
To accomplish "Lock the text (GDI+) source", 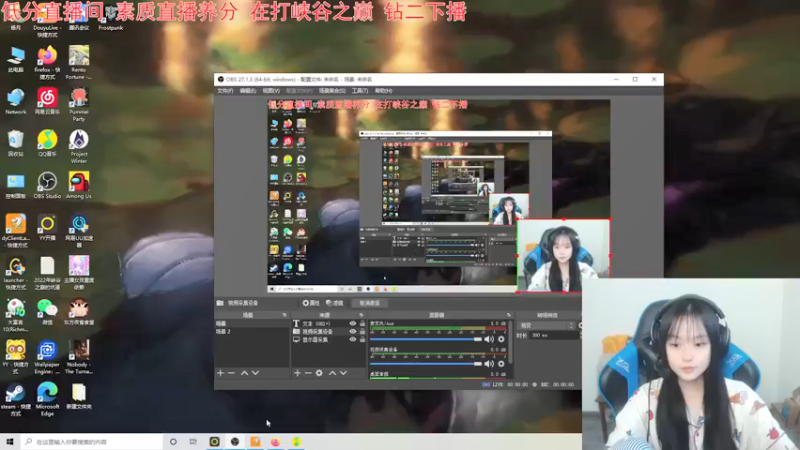I will coord(362,323).
